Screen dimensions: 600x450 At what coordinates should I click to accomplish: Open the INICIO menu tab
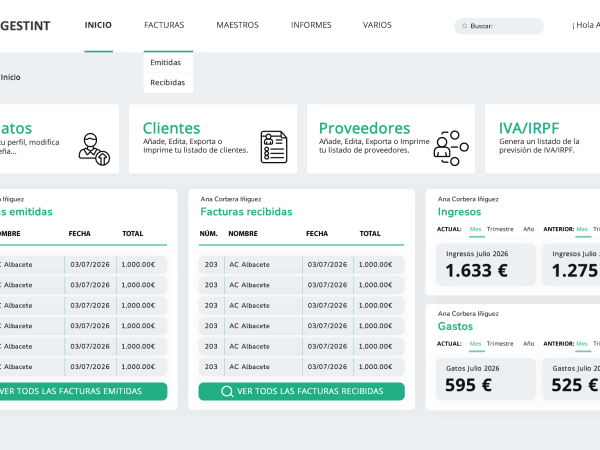(x=98, y=25)
